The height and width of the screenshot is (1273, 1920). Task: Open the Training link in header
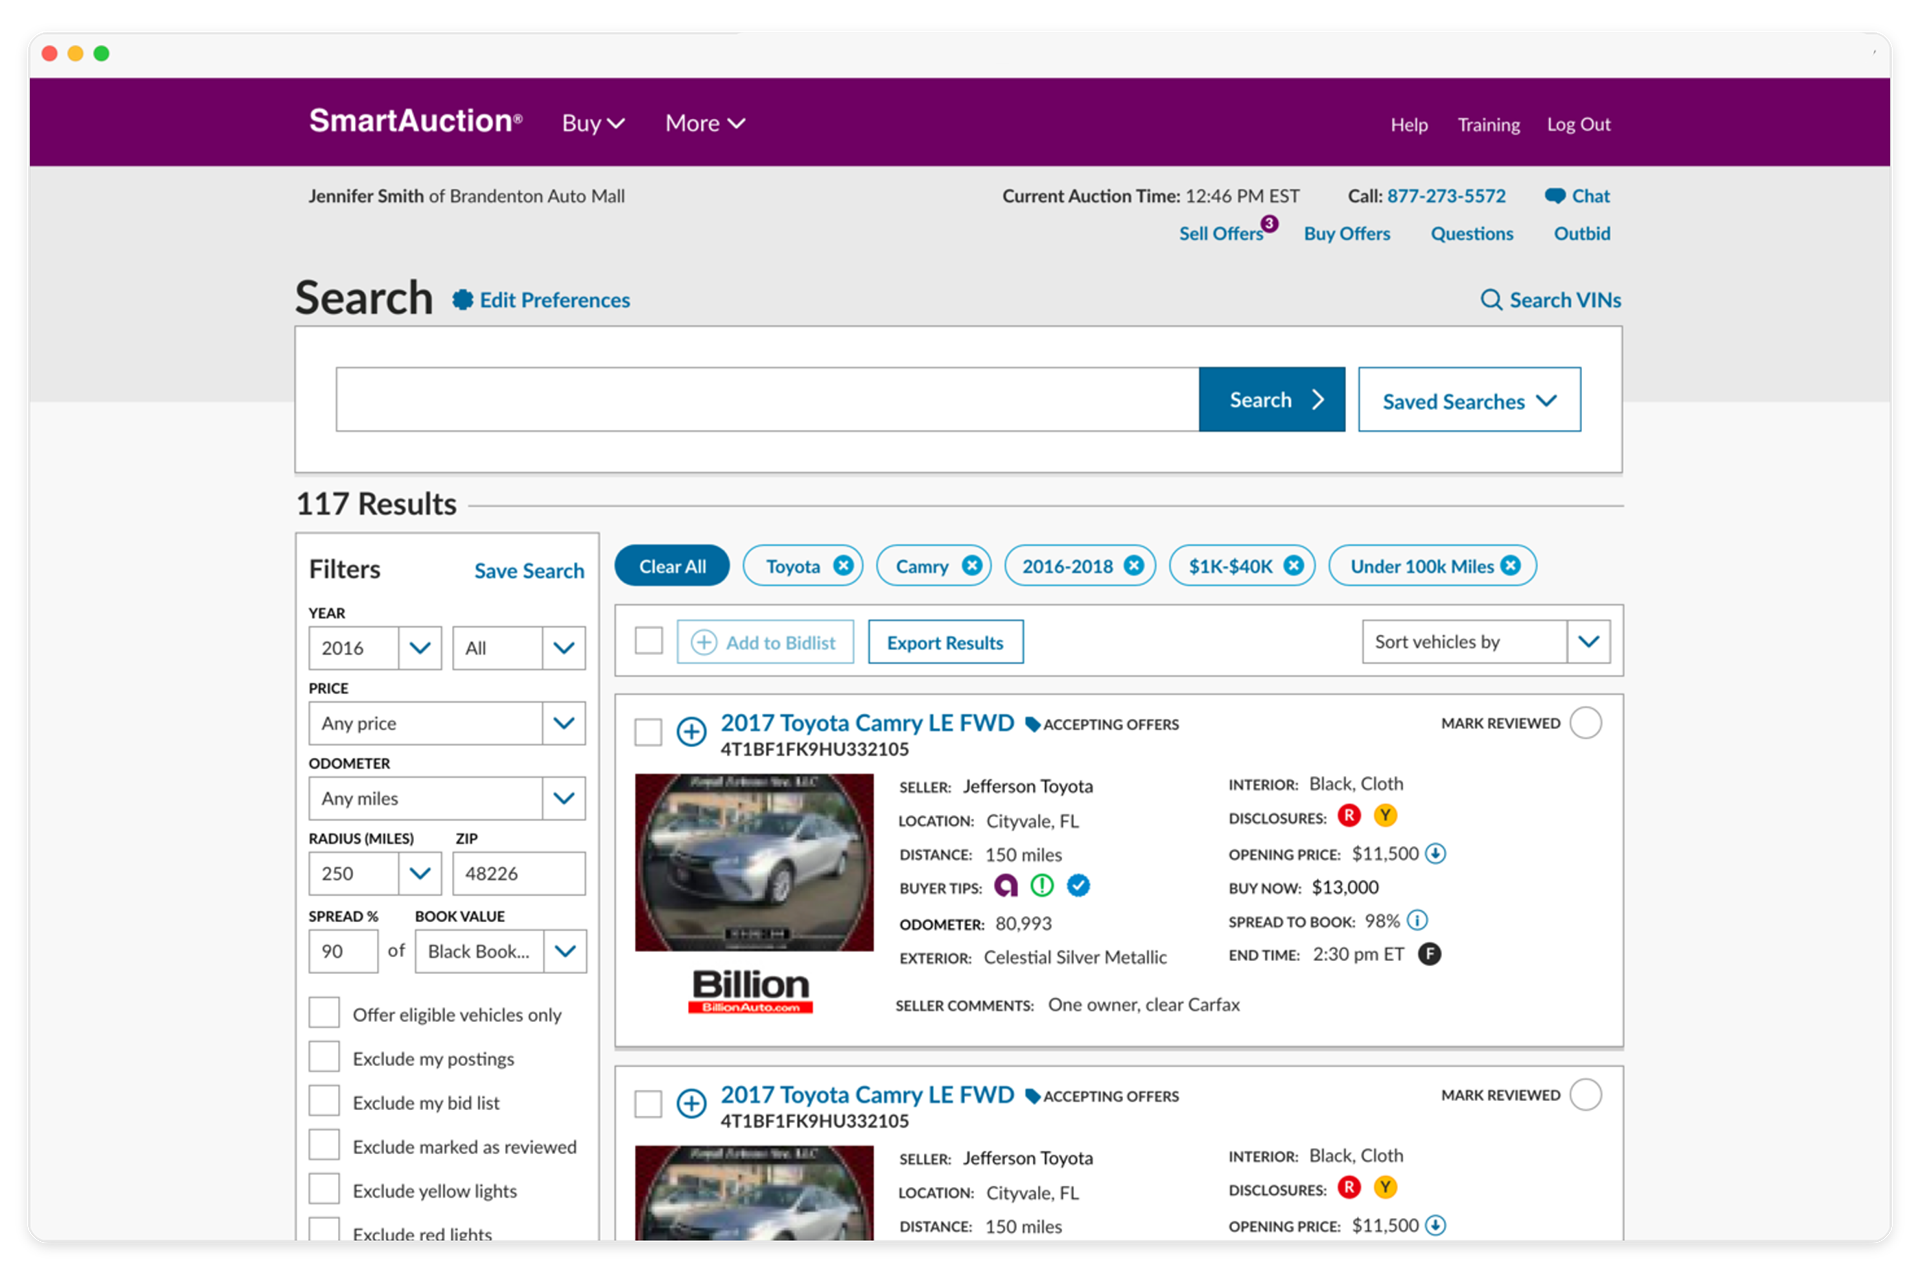click(1488, 125)
